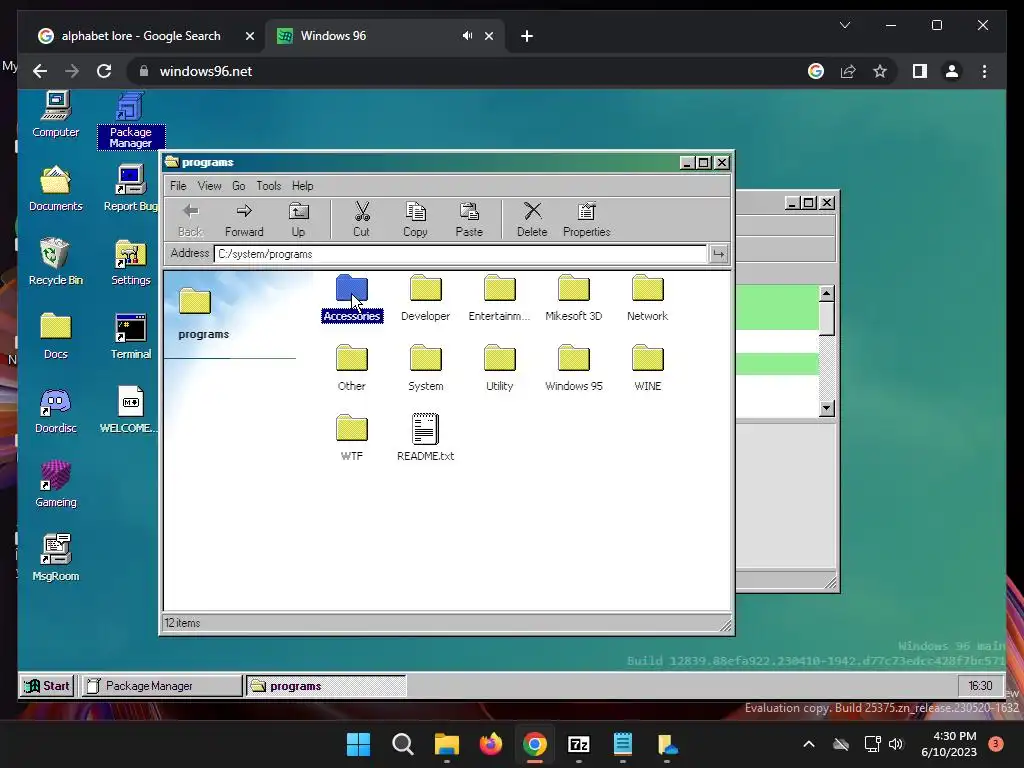Open the Windows 95 folder

(573, 368)
